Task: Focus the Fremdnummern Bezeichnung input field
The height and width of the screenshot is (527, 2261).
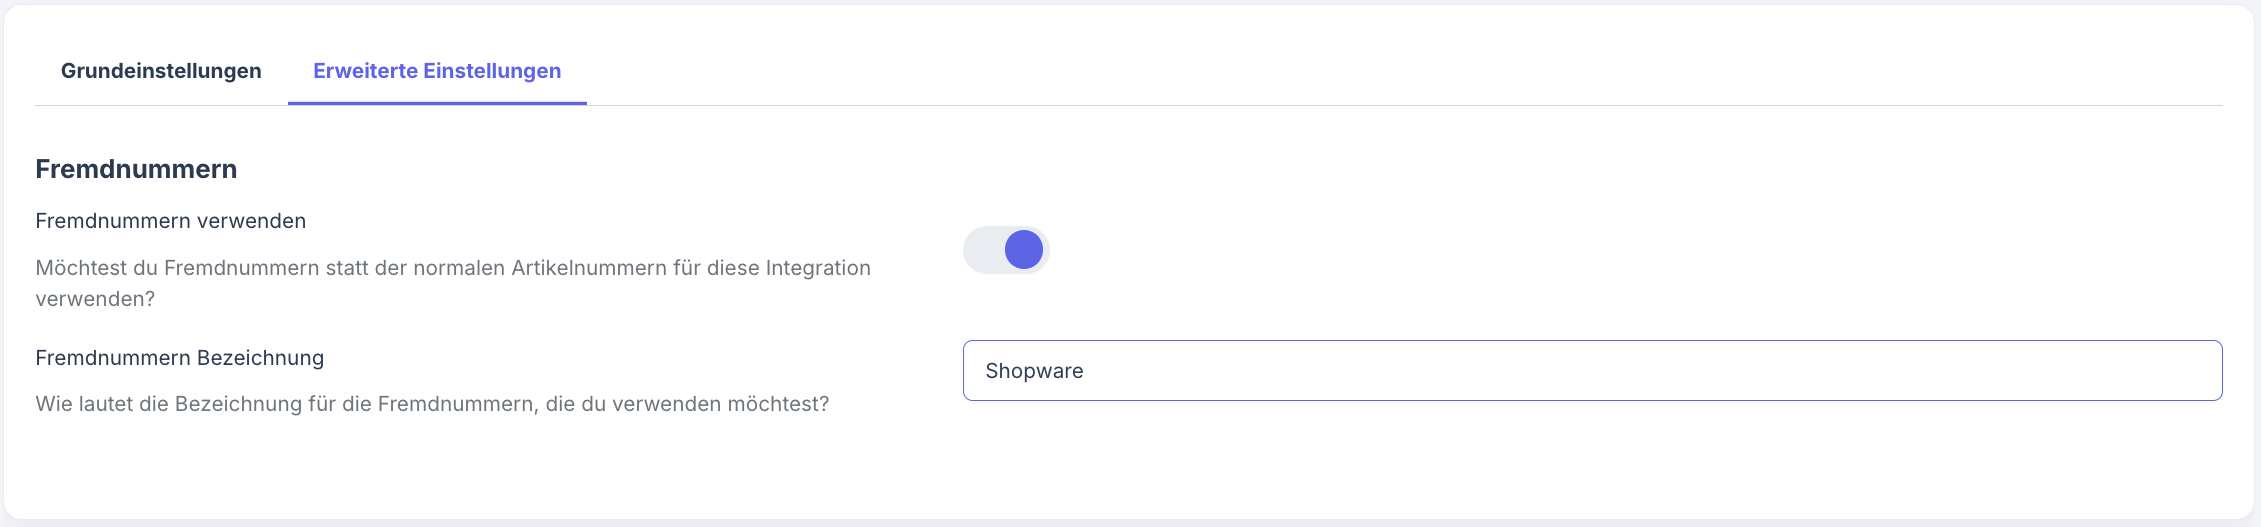Action: coord(1590,371)
